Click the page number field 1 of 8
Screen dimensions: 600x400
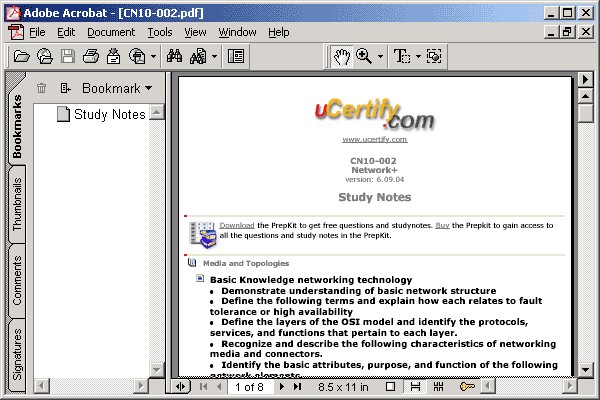pyautogui.click(x=249, y=386)
